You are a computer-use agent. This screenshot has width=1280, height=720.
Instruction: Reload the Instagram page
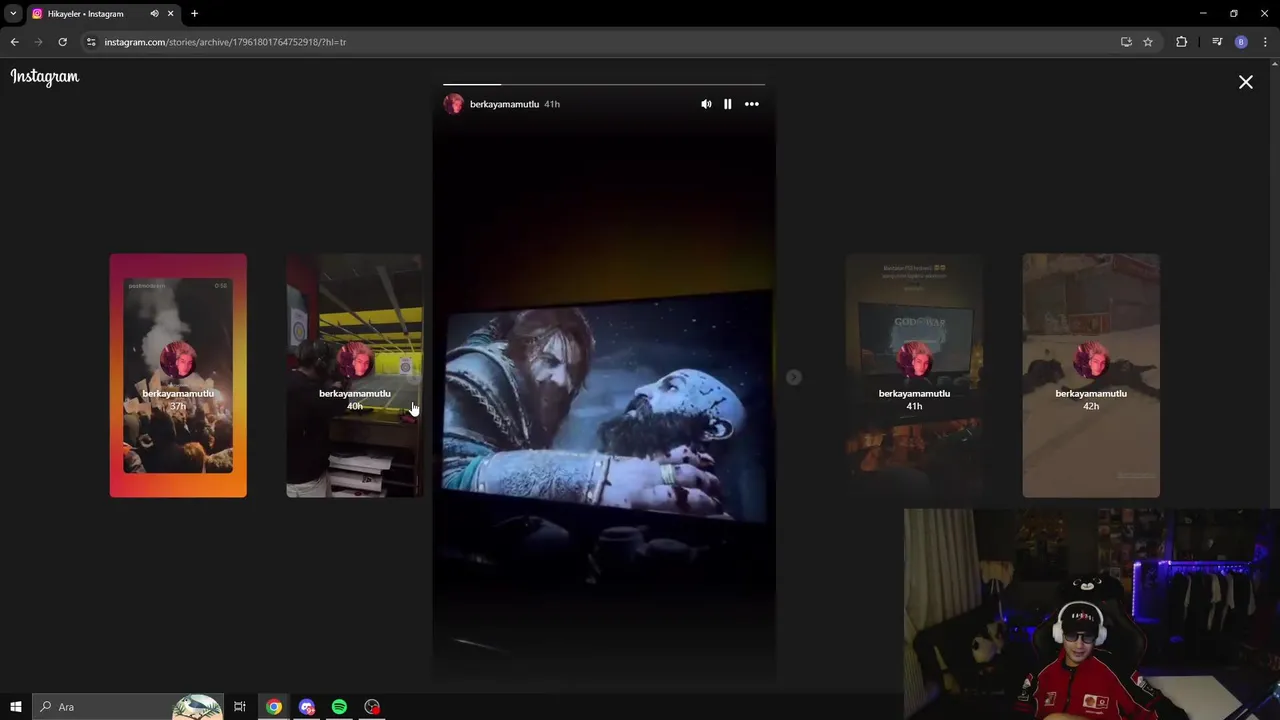[x=62, y=42]
